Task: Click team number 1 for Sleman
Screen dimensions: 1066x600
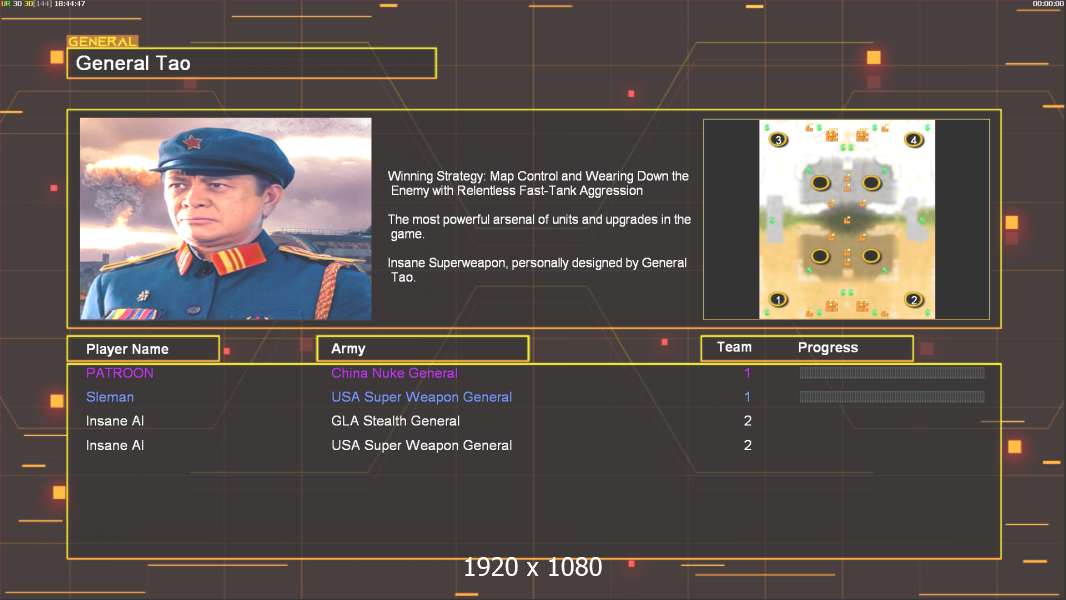Action: pyautogui.click(x=747, y=397)
